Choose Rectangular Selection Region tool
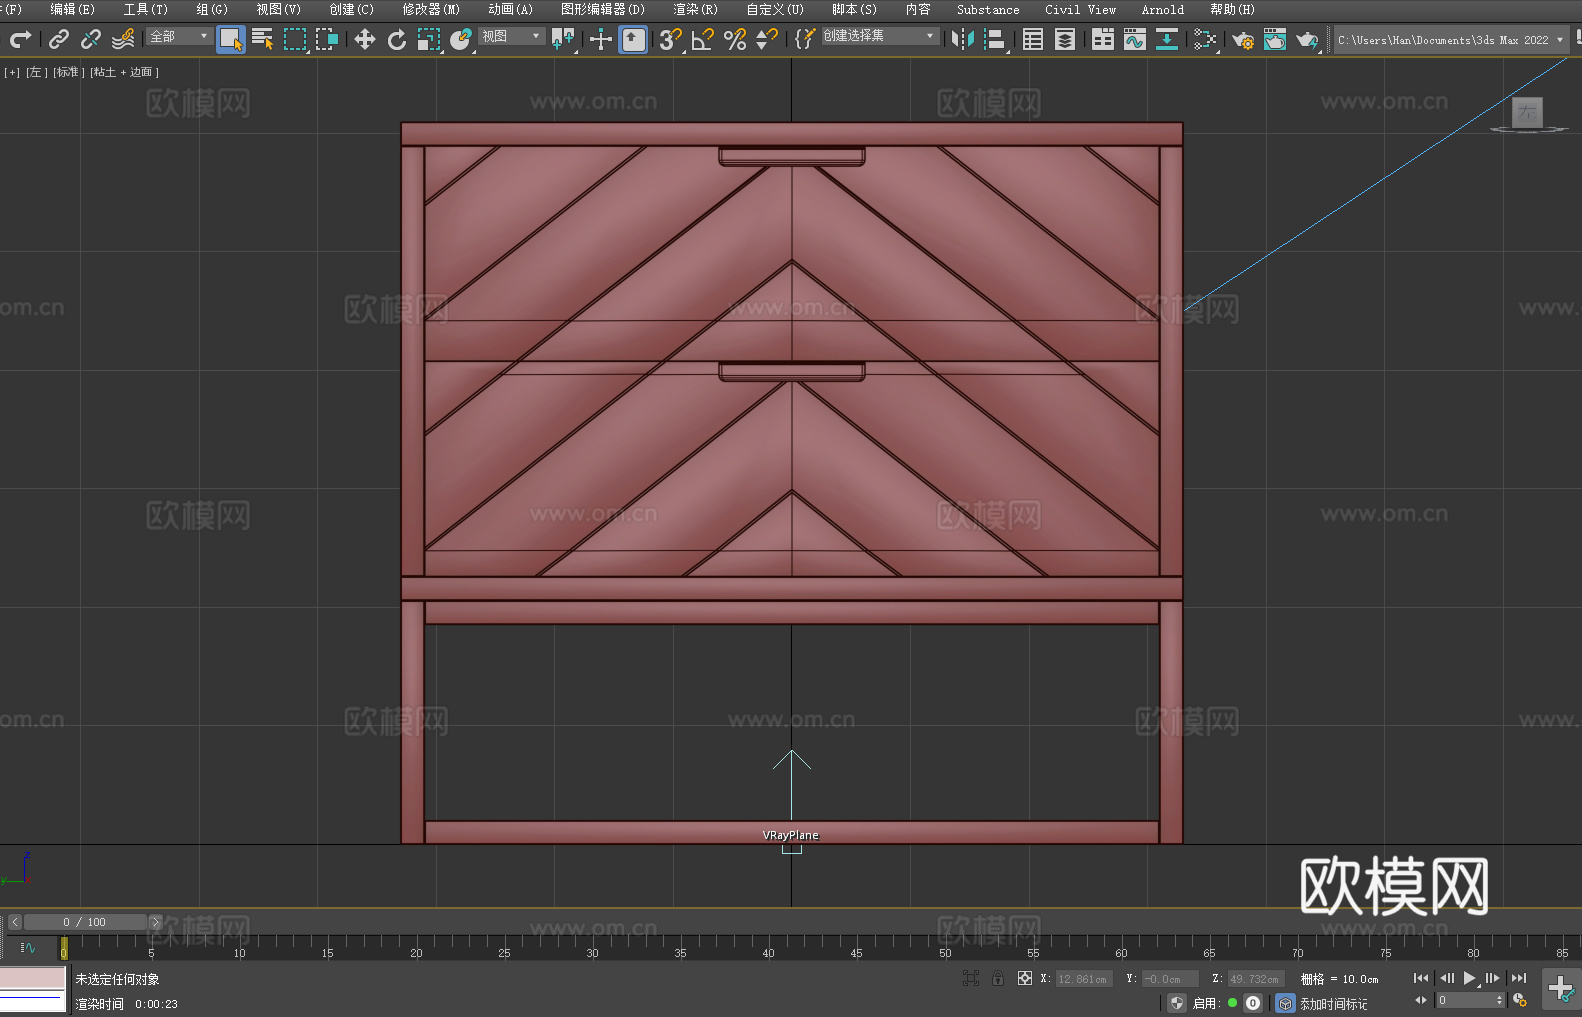The width and height of the screenshot is (1582, 1017). pos(295,39)
